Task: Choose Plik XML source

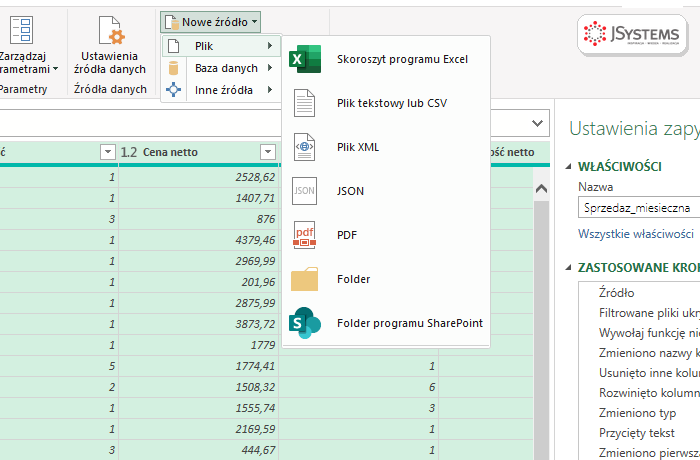Action: (386, 147)
